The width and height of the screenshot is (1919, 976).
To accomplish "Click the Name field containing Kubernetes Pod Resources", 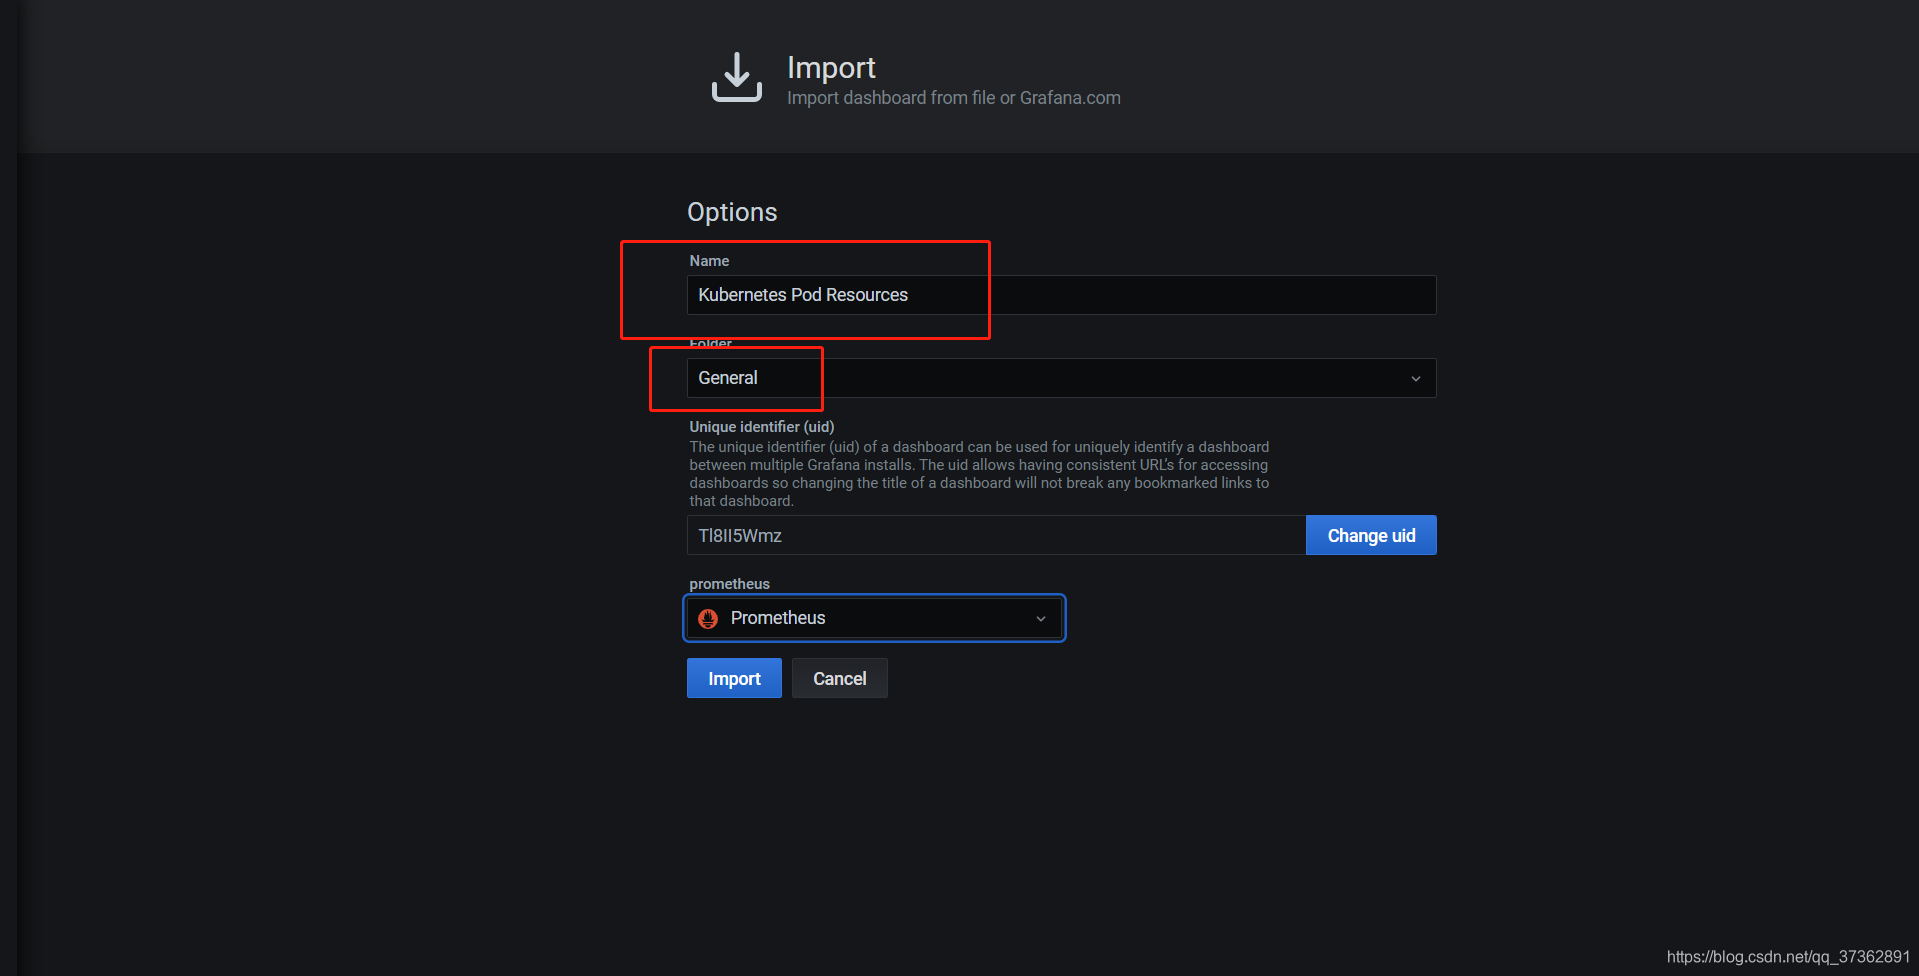I will (1061, 295).
